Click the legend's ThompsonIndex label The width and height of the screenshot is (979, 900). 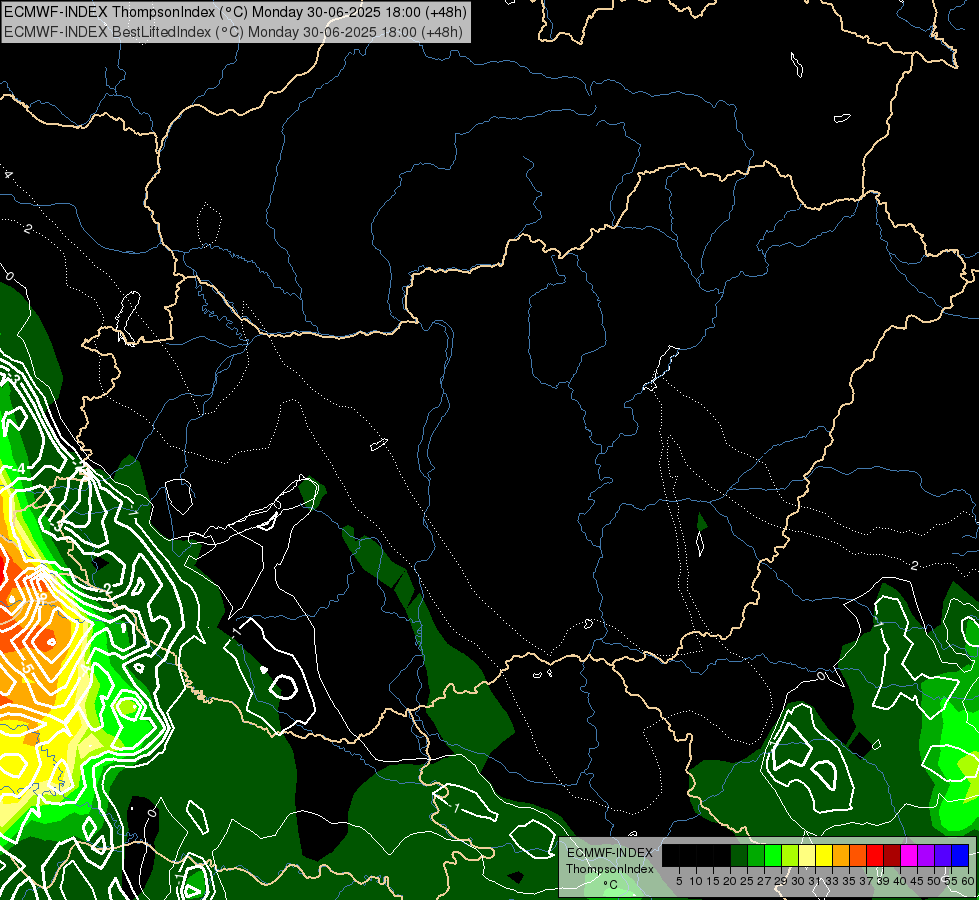(610, 869)
